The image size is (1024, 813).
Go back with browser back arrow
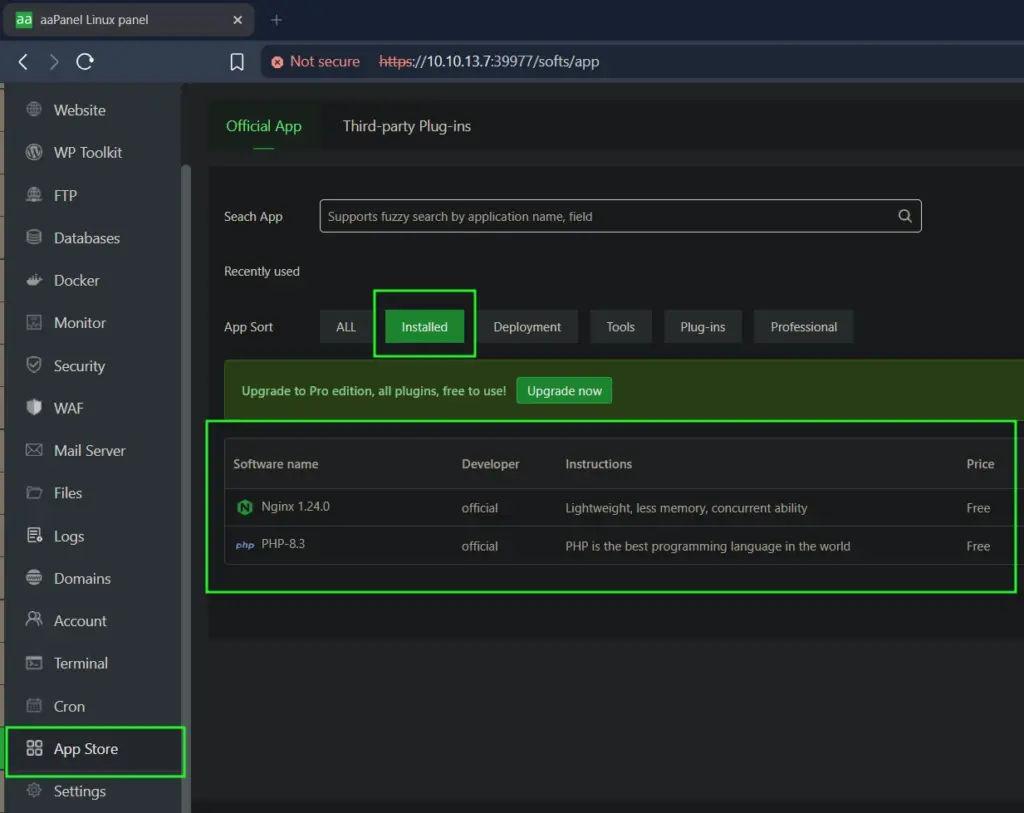pos(24,61)
